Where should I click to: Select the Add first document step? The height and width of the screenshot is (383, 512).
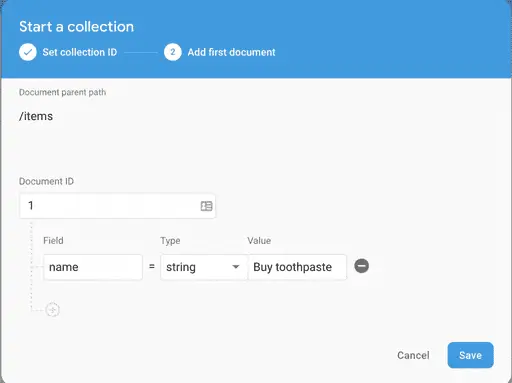[x=231, y=52]
